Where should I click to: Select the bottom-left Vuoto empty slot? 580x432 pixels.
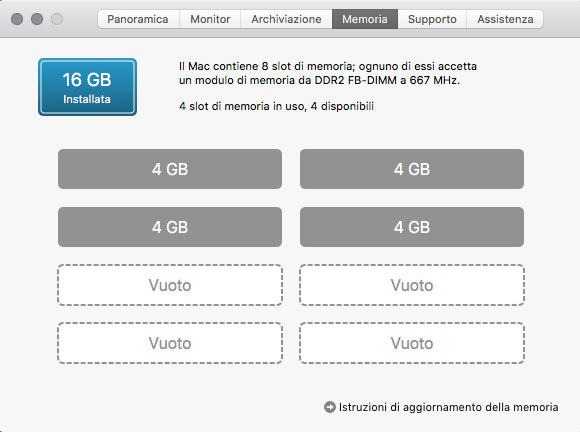click(170, 343)
